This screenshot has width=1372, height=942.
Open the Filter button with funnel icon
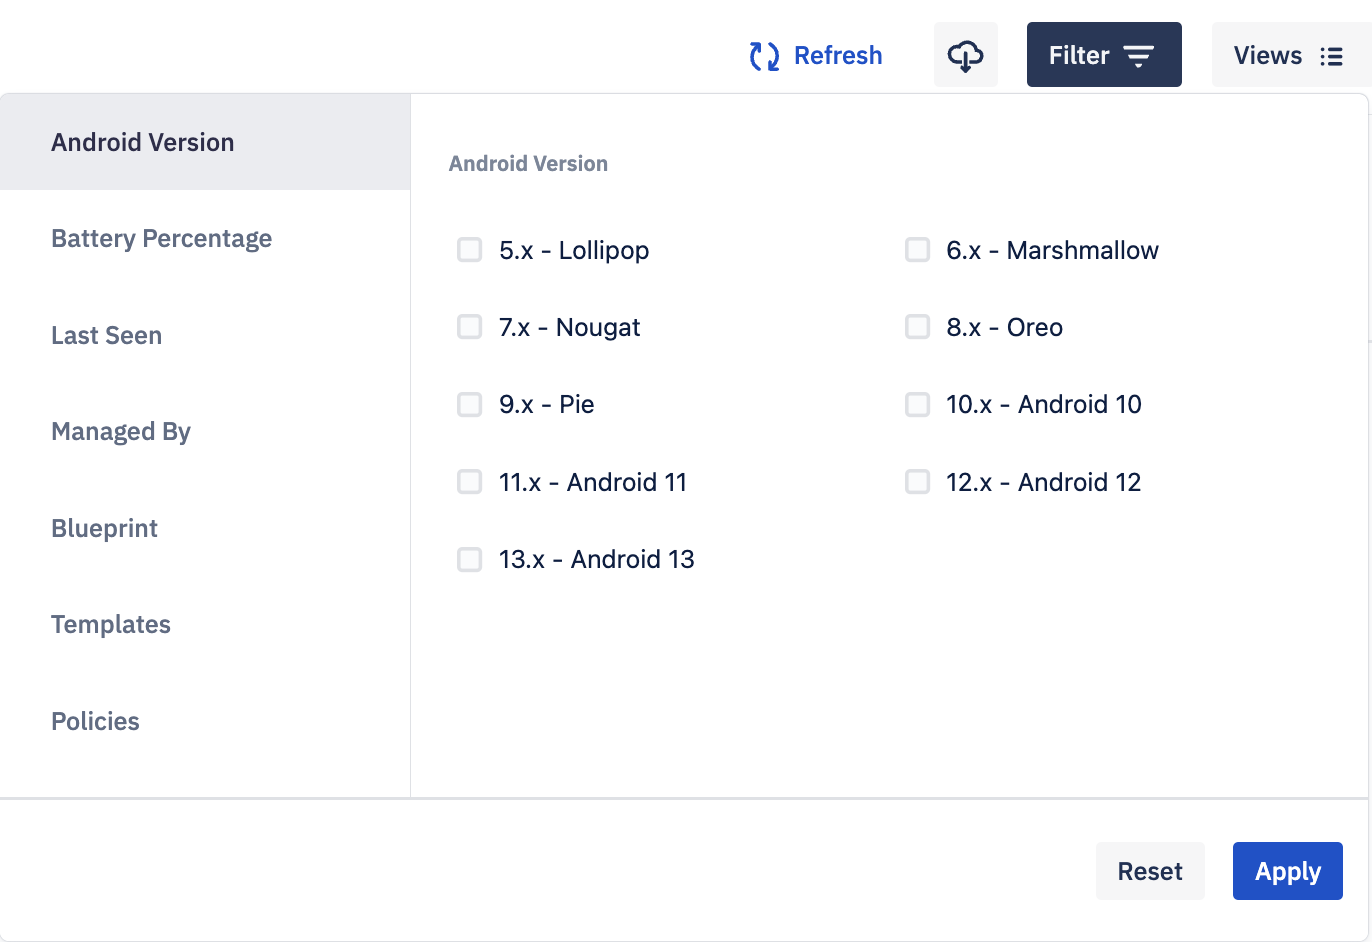coord(1104,55)
